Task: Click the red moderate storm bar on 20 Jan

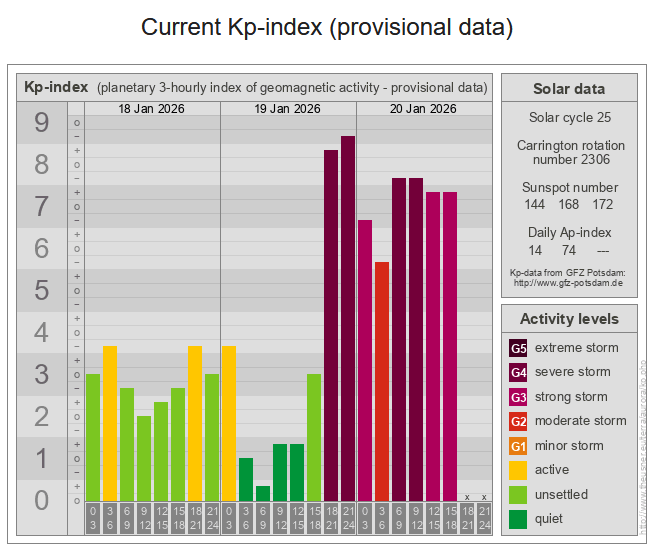Action: coord(382,380)
